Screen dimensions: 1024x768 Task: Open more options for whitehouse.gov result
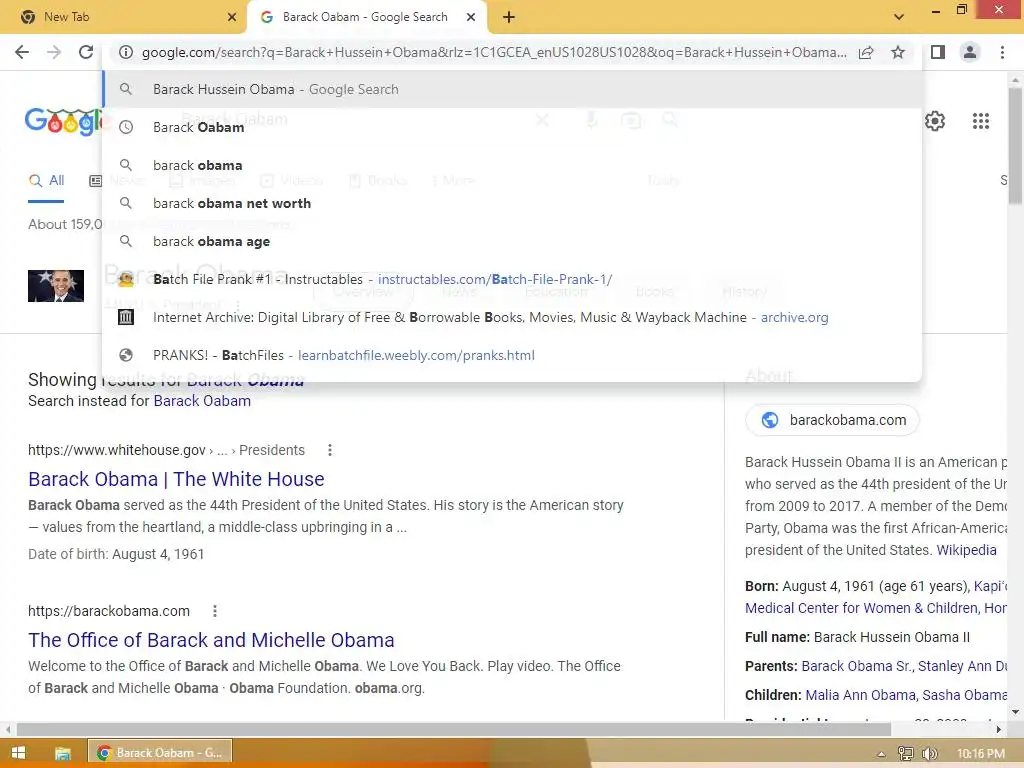click(330, 450)
